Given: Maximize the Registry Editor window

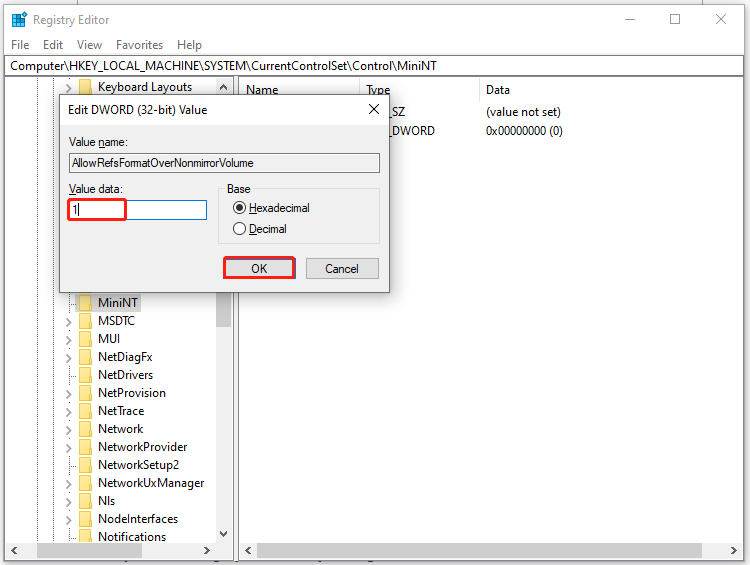Looking at the screenshot, I should 675,19.
